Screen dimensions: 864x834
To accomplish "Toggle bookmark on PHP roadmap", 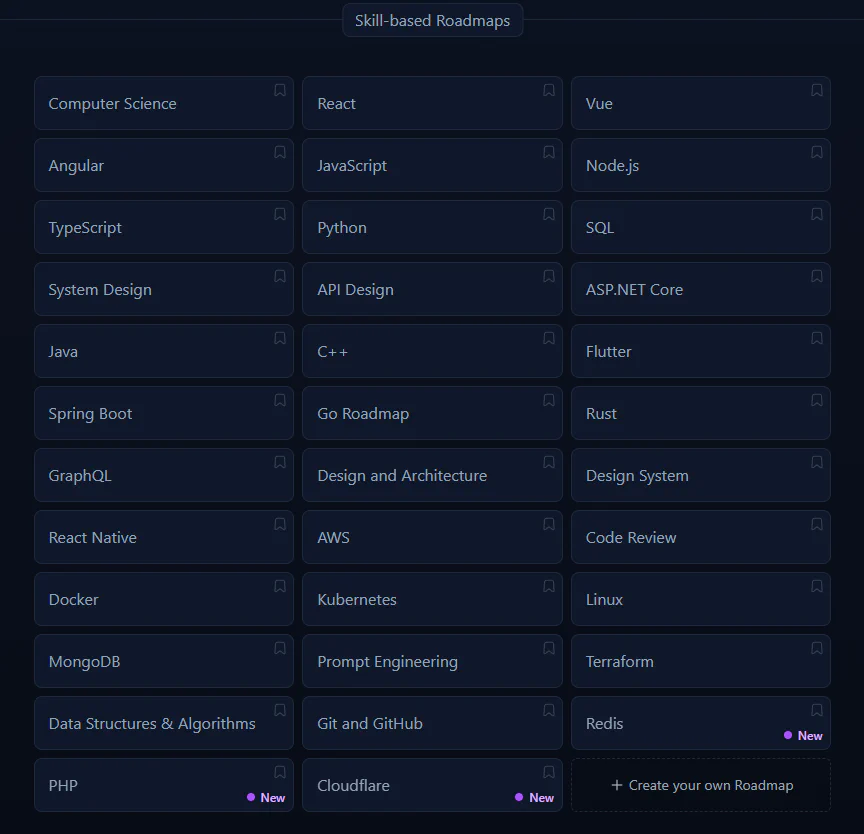I will point(280,772).
